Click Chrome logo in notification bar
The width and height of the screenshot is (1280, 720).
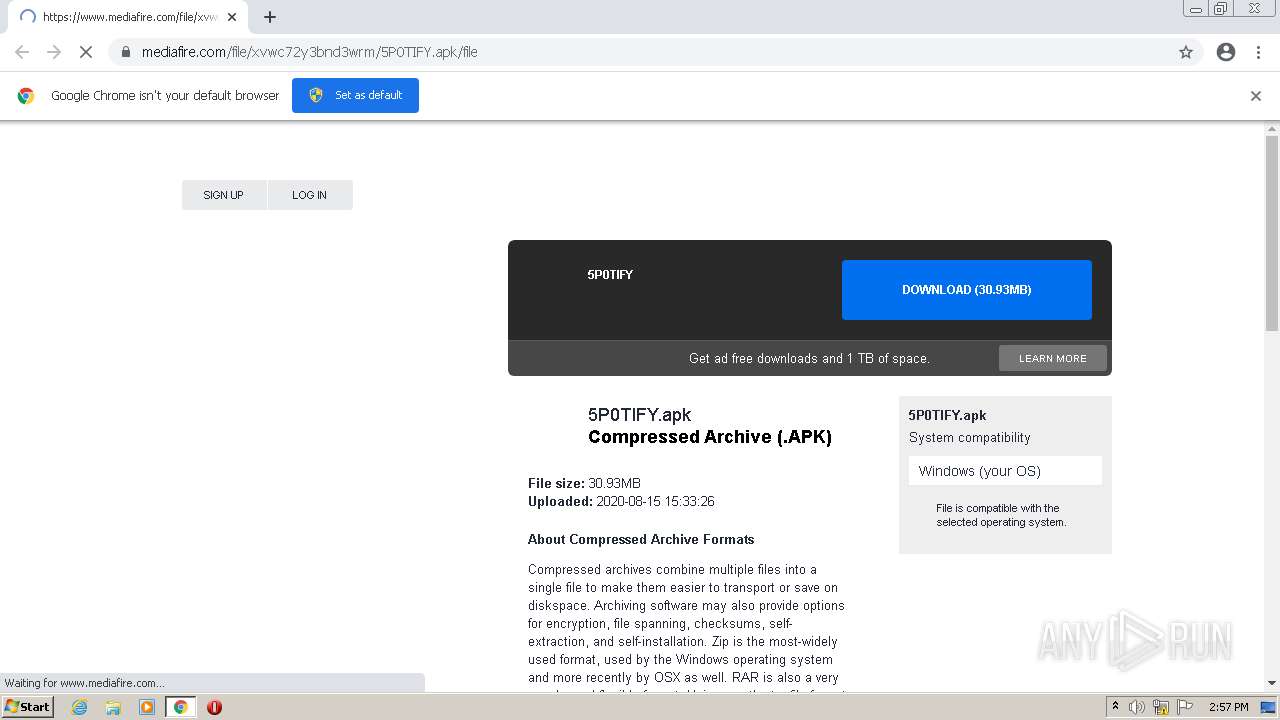26,96
